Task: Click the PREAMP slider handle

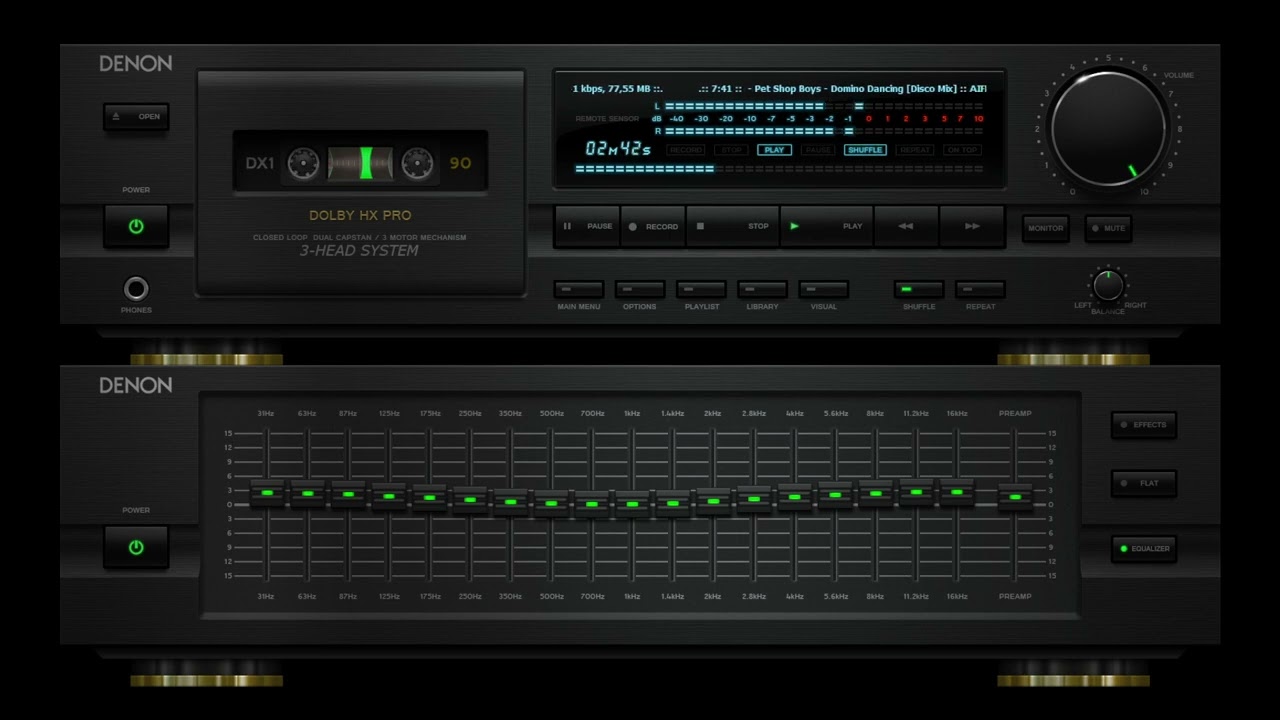Action: click(x=1015, y=496)
